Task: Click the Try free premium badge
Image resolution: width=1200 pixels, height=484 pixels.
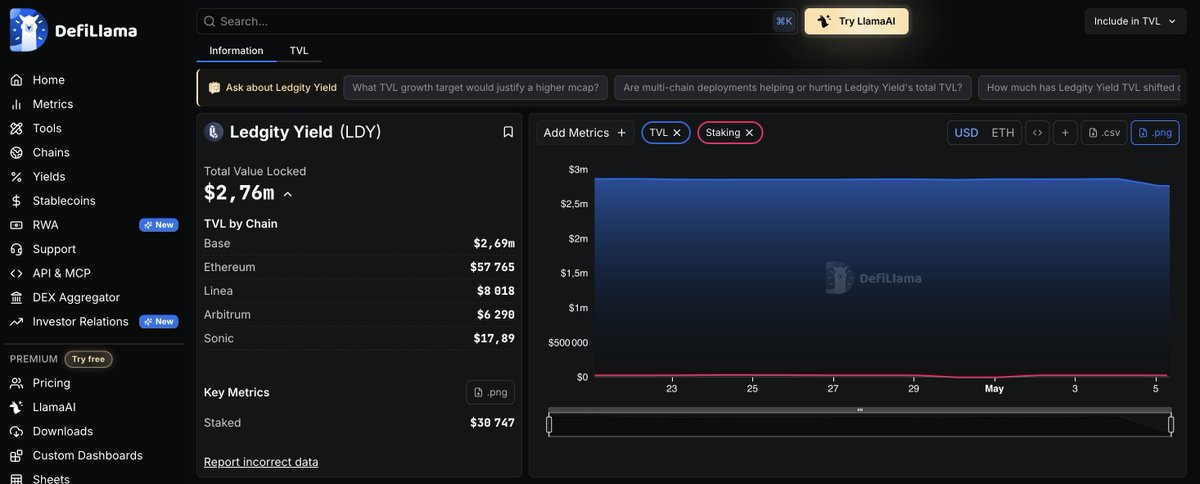Action: (88, 359)
